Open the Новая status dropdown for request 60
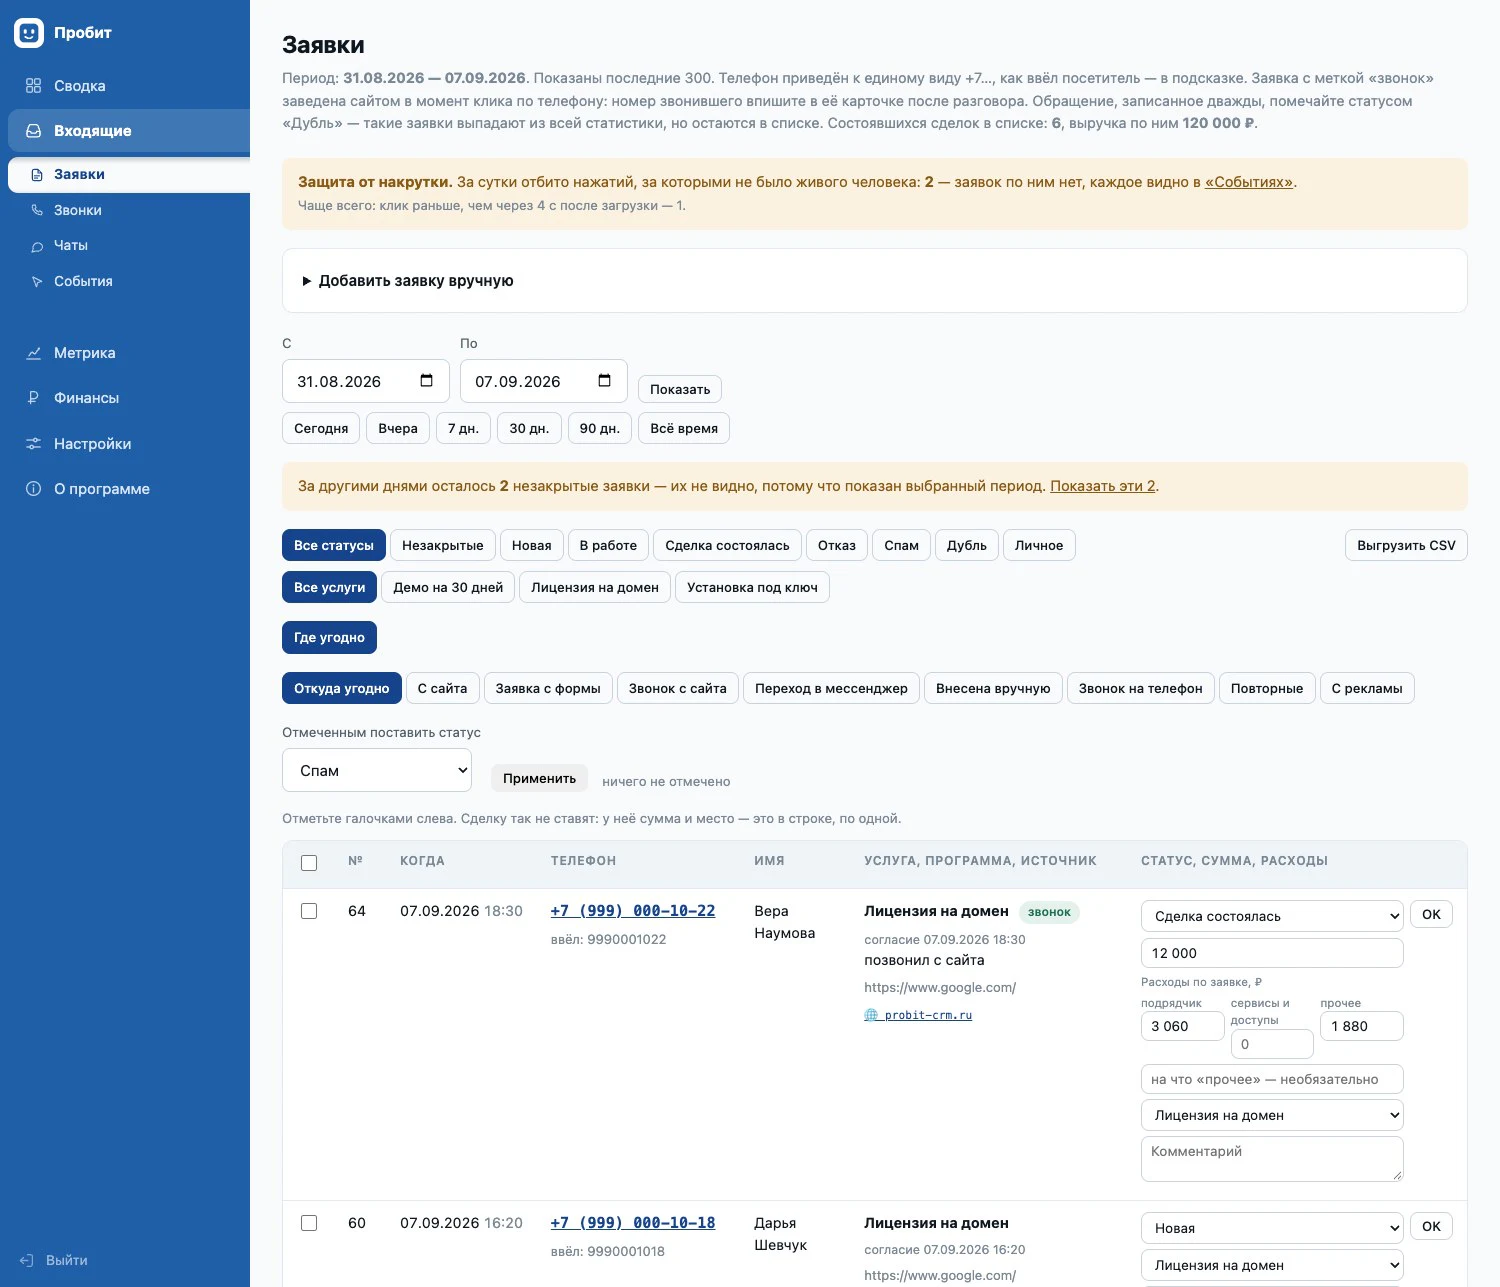 [x=1272, y=1228]
